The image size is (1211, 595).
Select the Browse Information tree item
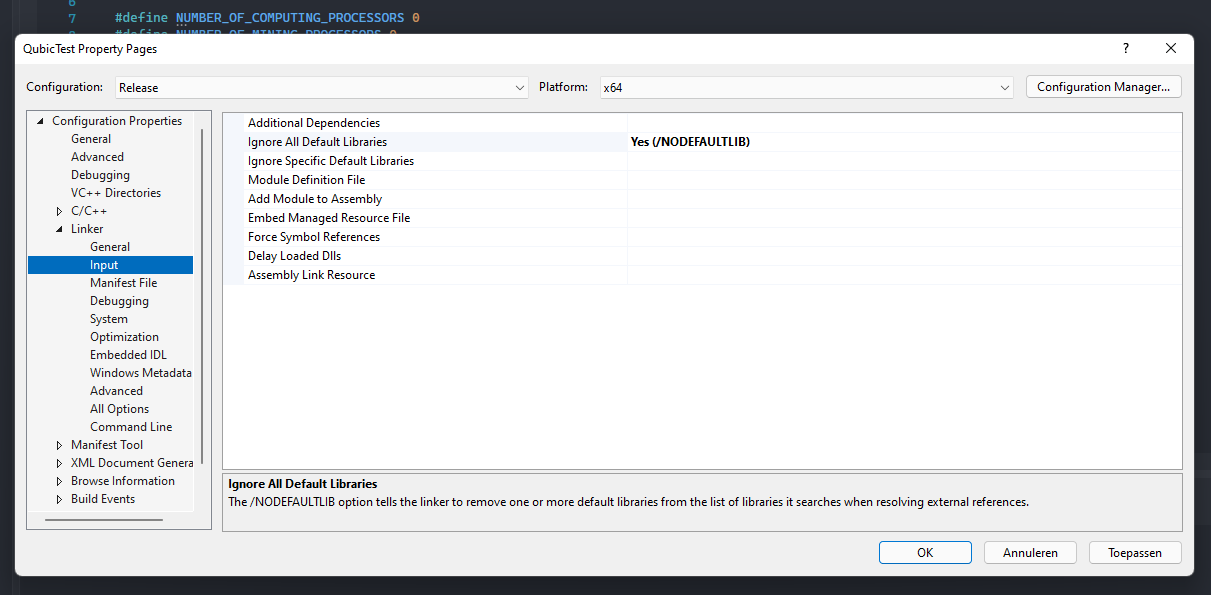(x=123, y=481)
